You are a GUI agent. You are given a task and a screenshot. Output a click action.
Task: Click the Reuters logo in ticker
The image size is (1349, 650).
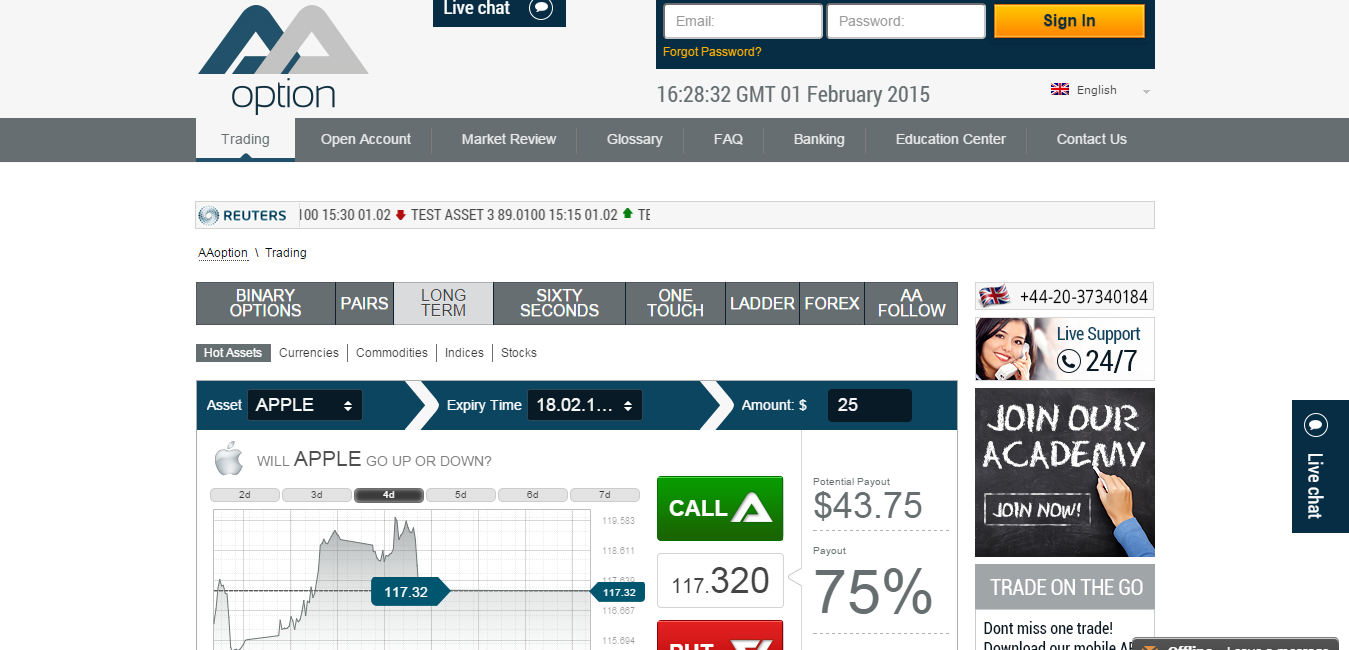coord(243,215)
